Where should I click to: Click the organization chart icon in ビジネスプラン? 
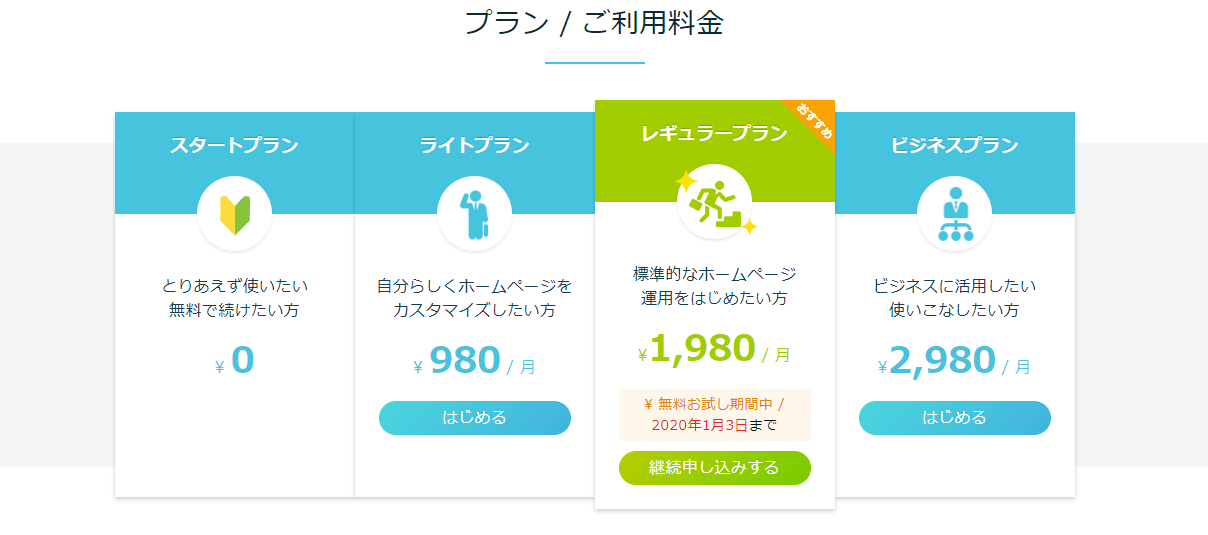(955, 214)
